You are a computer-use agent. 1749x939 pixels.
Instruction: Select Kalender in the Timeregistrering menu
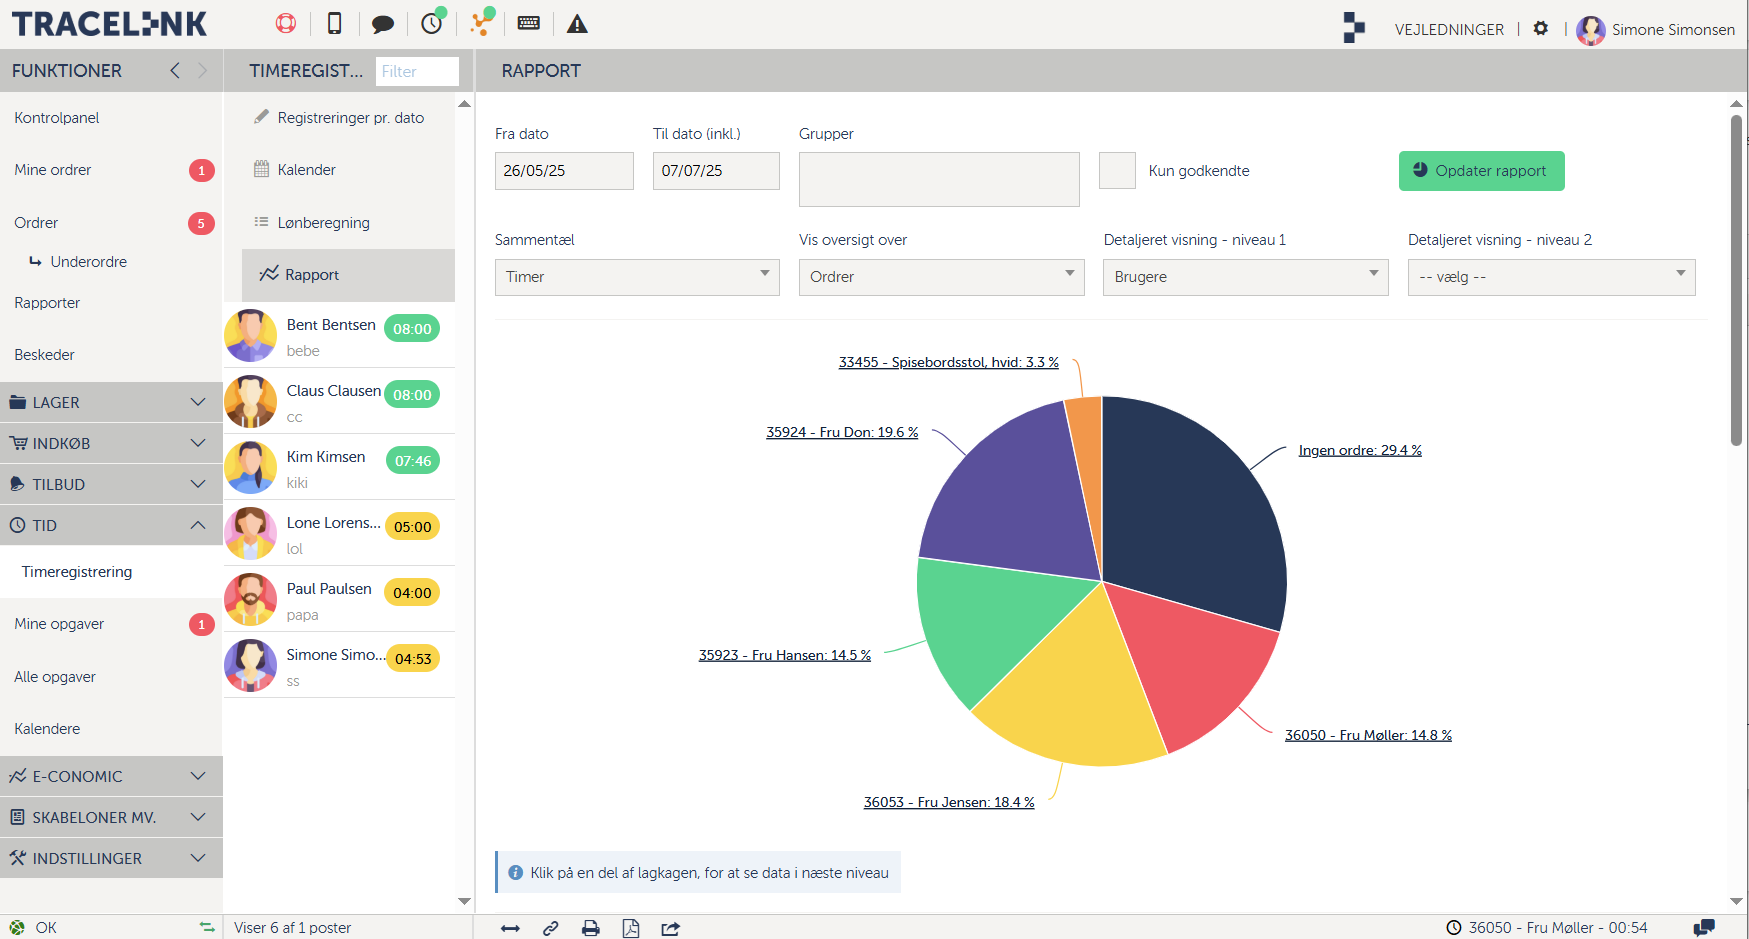(x=306, y=170)
